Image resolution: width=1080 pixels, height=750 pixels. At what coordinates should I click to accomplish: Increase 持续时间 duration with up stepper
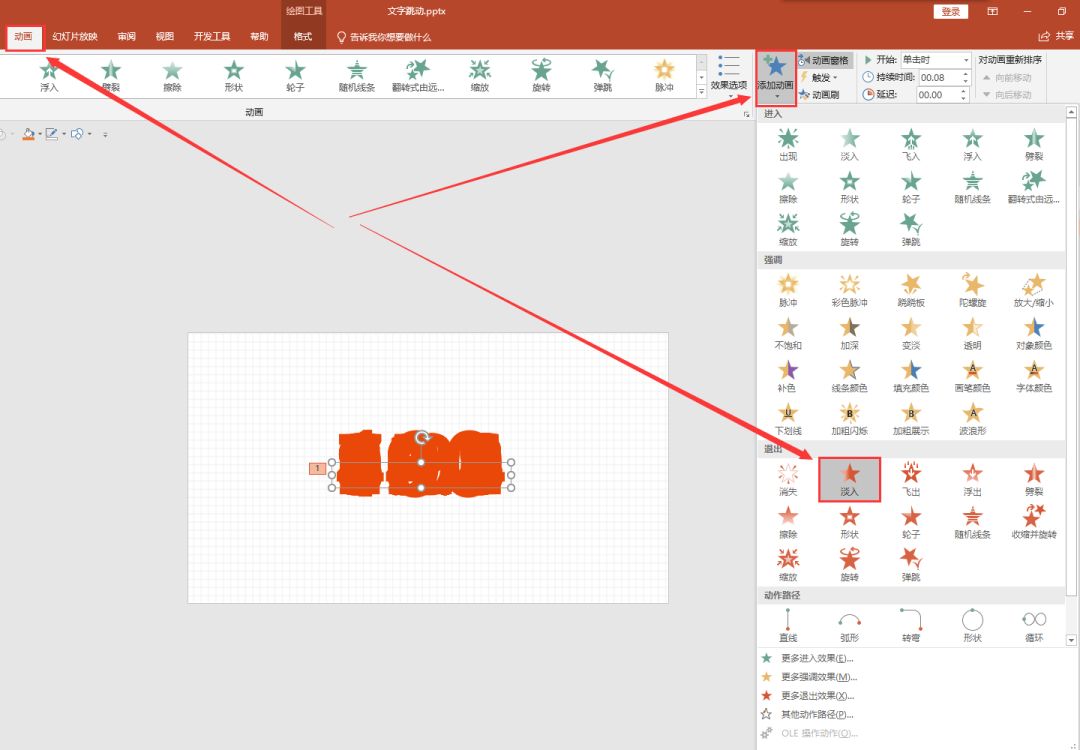(965, 74)
